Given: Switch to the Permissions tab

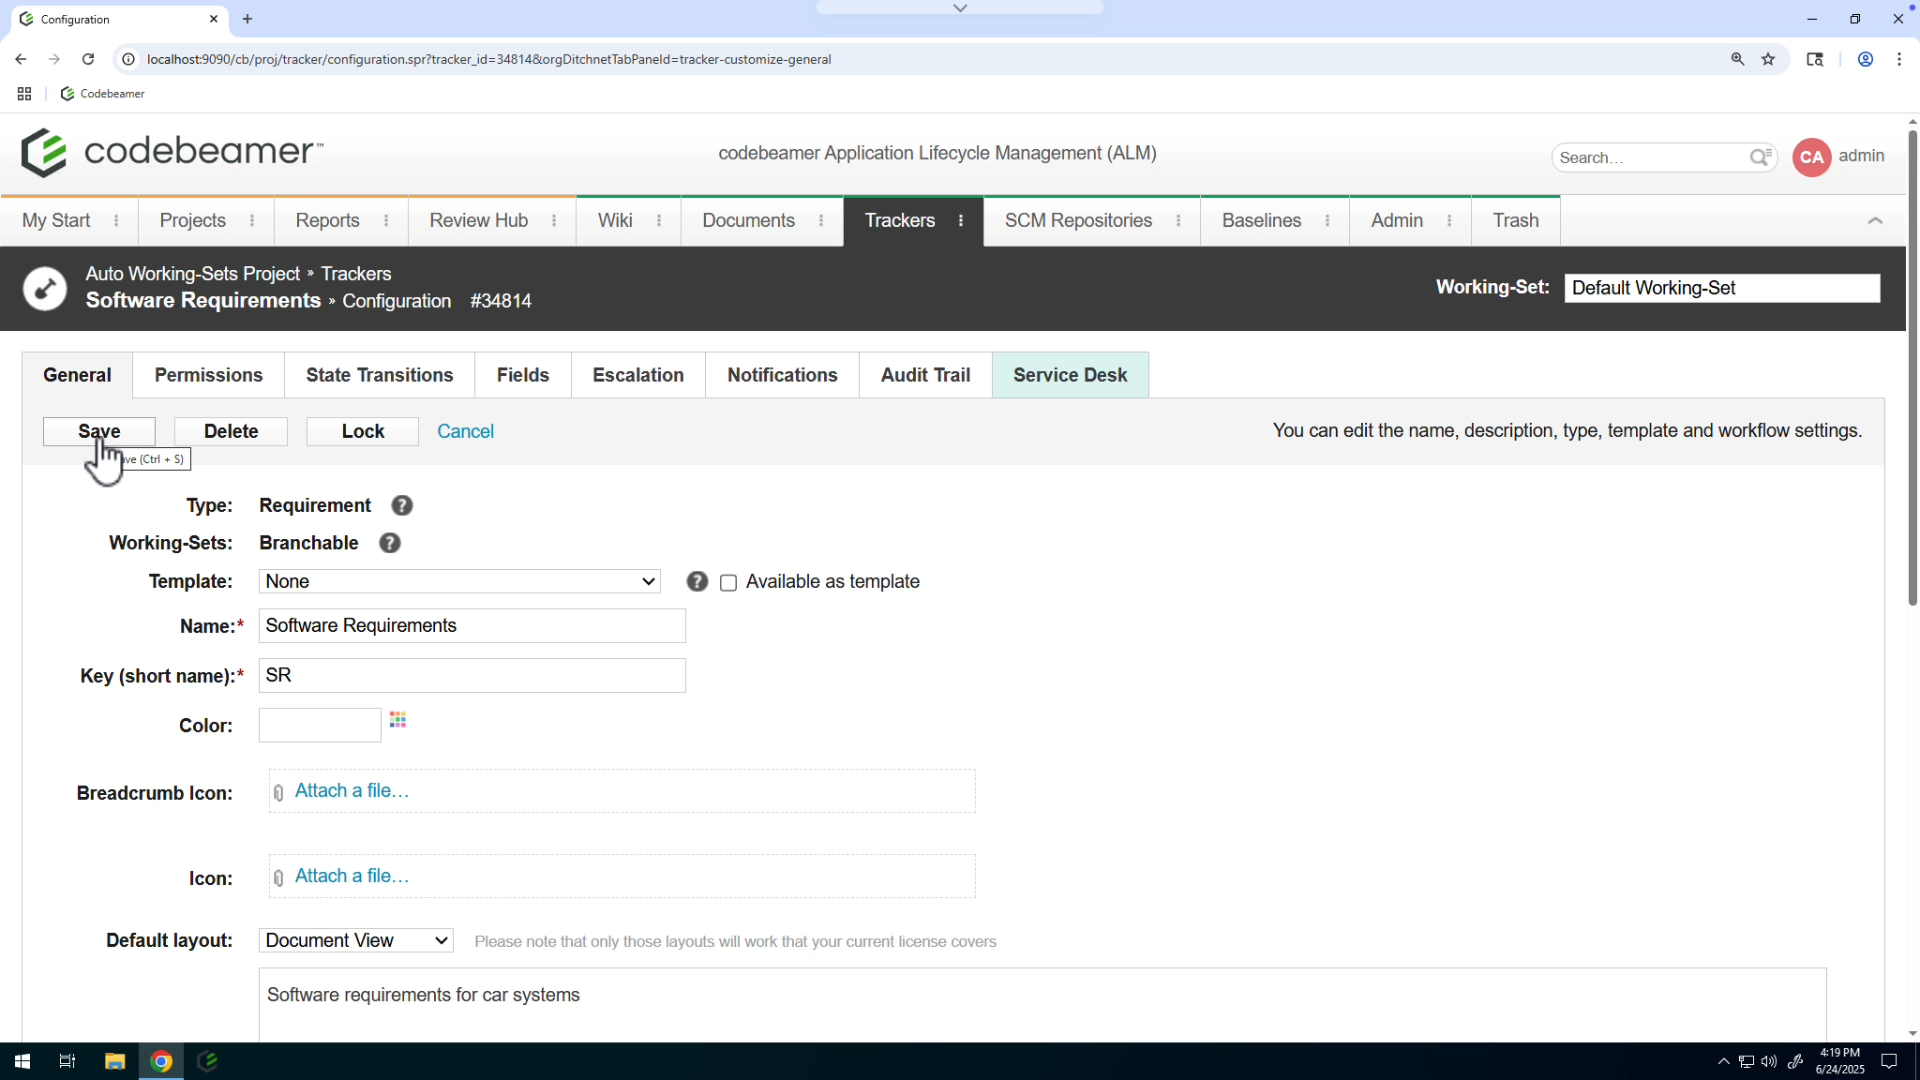Looking at the screenshot, I should tap(208, 375).
